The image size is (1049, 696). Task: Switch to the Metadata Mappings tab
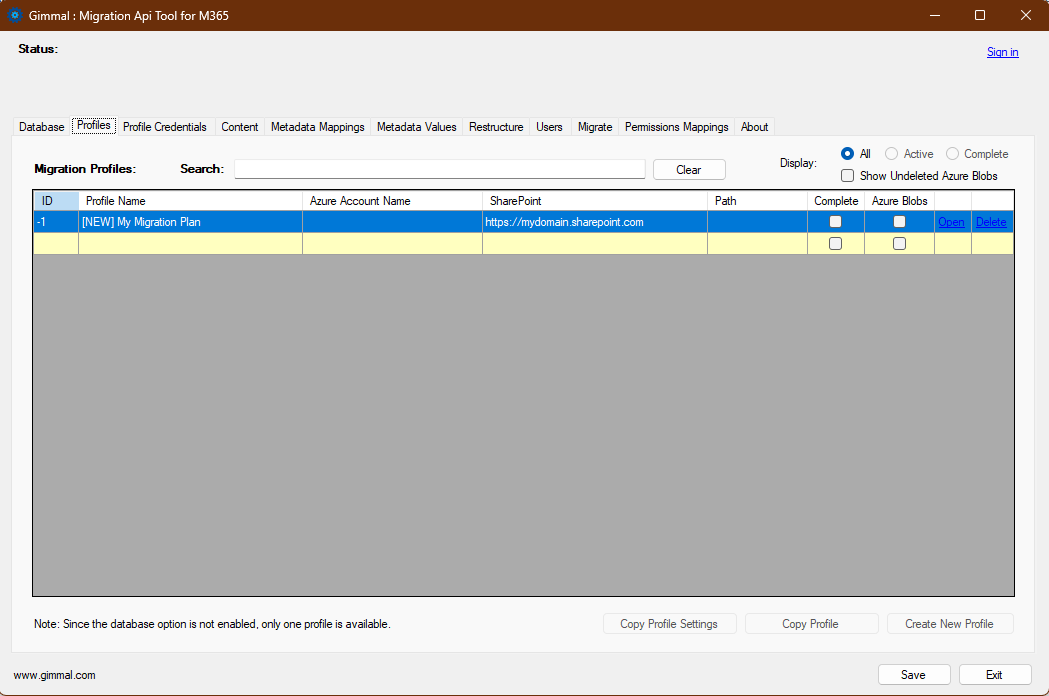pos(317,126)
